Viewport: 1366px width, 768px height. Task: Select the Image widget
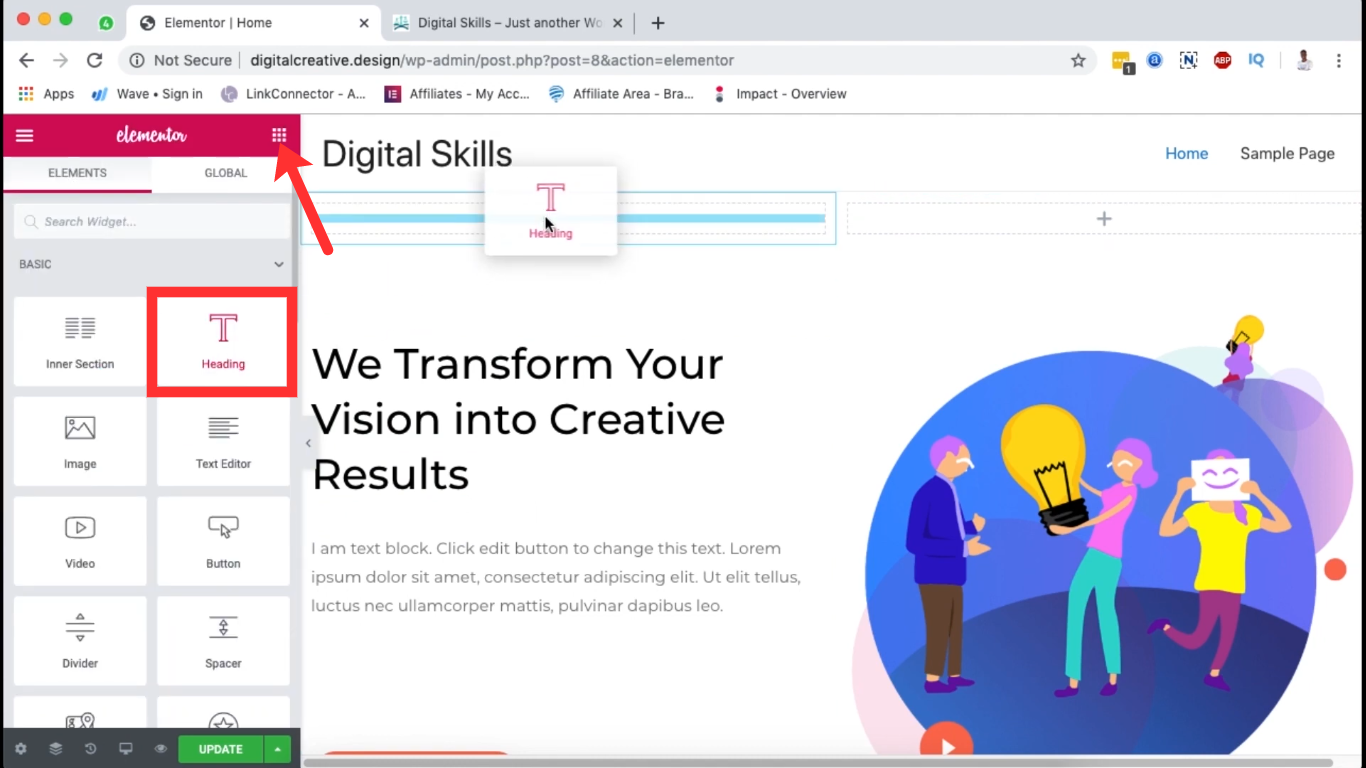[x=80, y=441]
